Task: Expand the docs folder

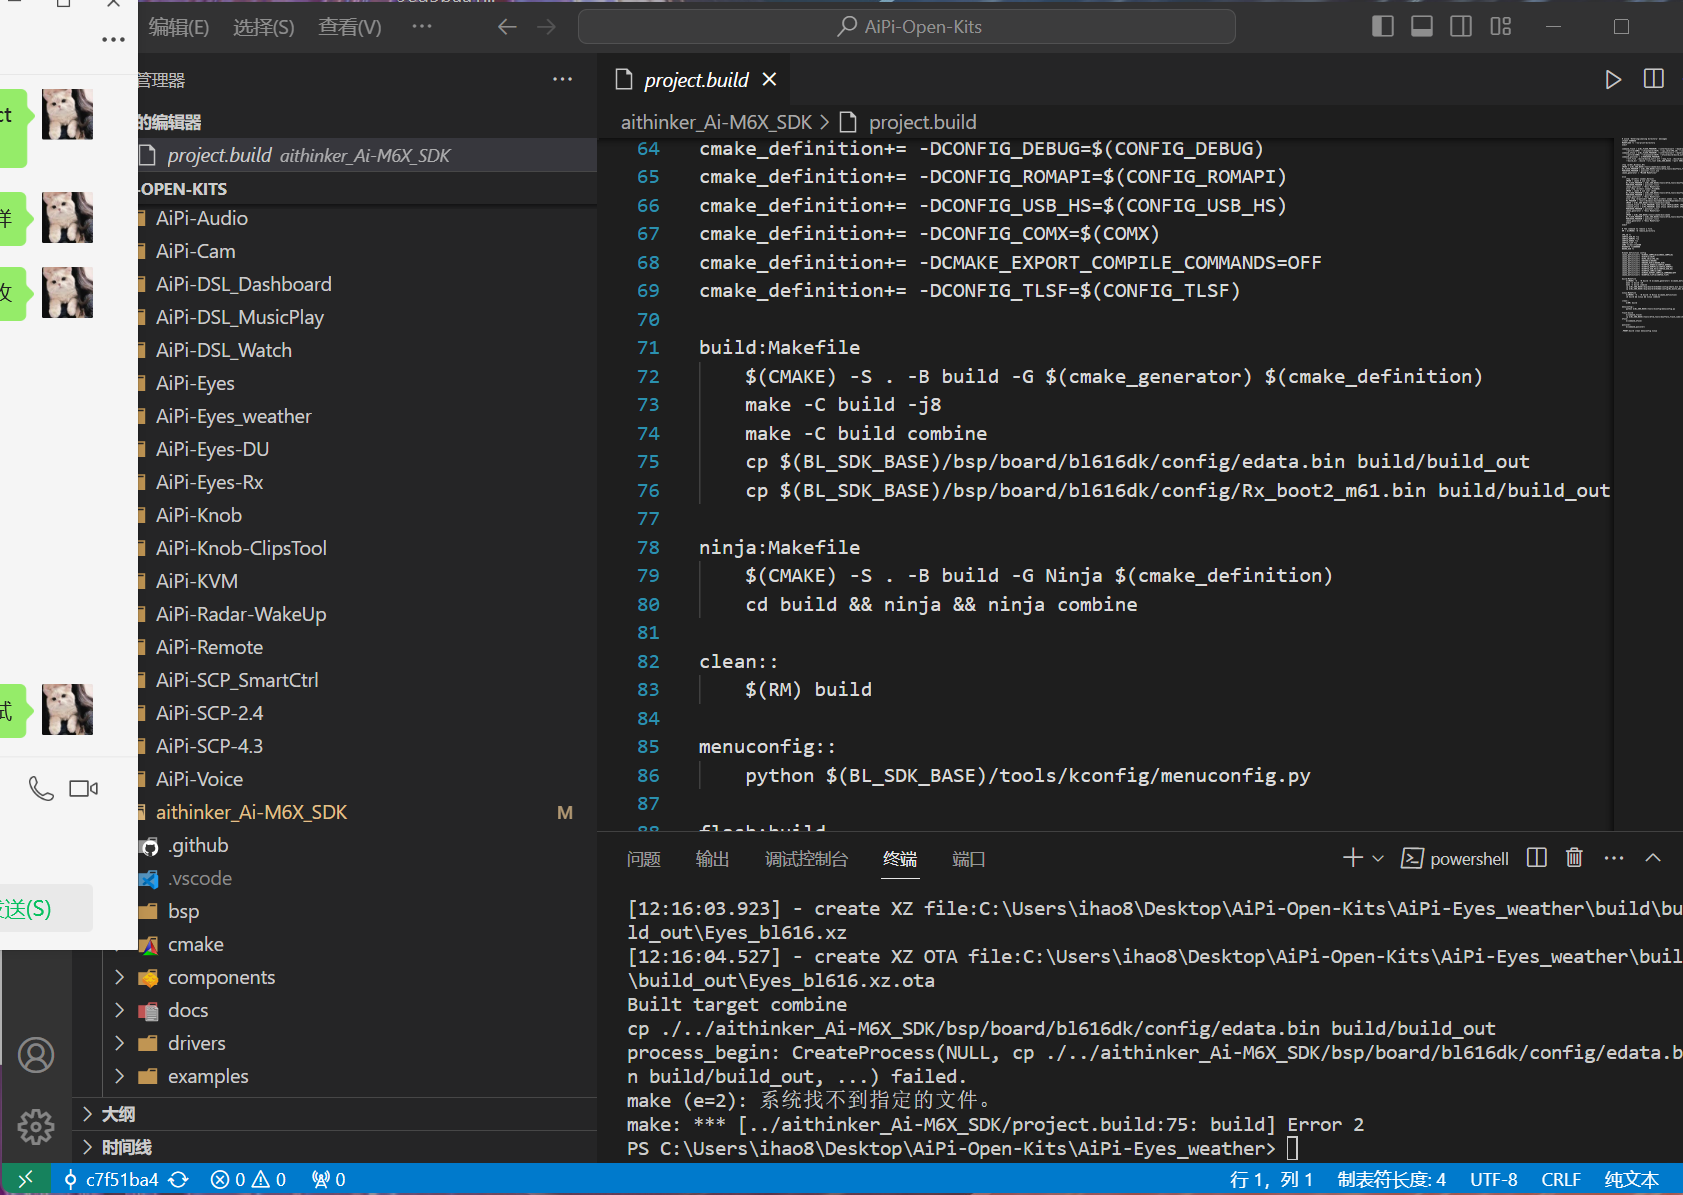Action: 120,1010
